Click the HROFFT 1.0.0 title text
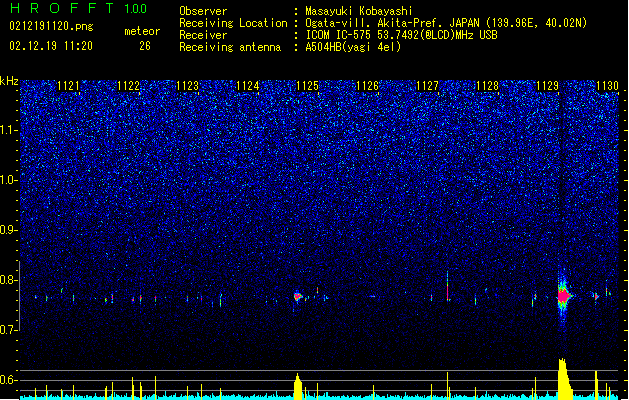The width and height of the screenshot is (629, 400). coord(79,8)
